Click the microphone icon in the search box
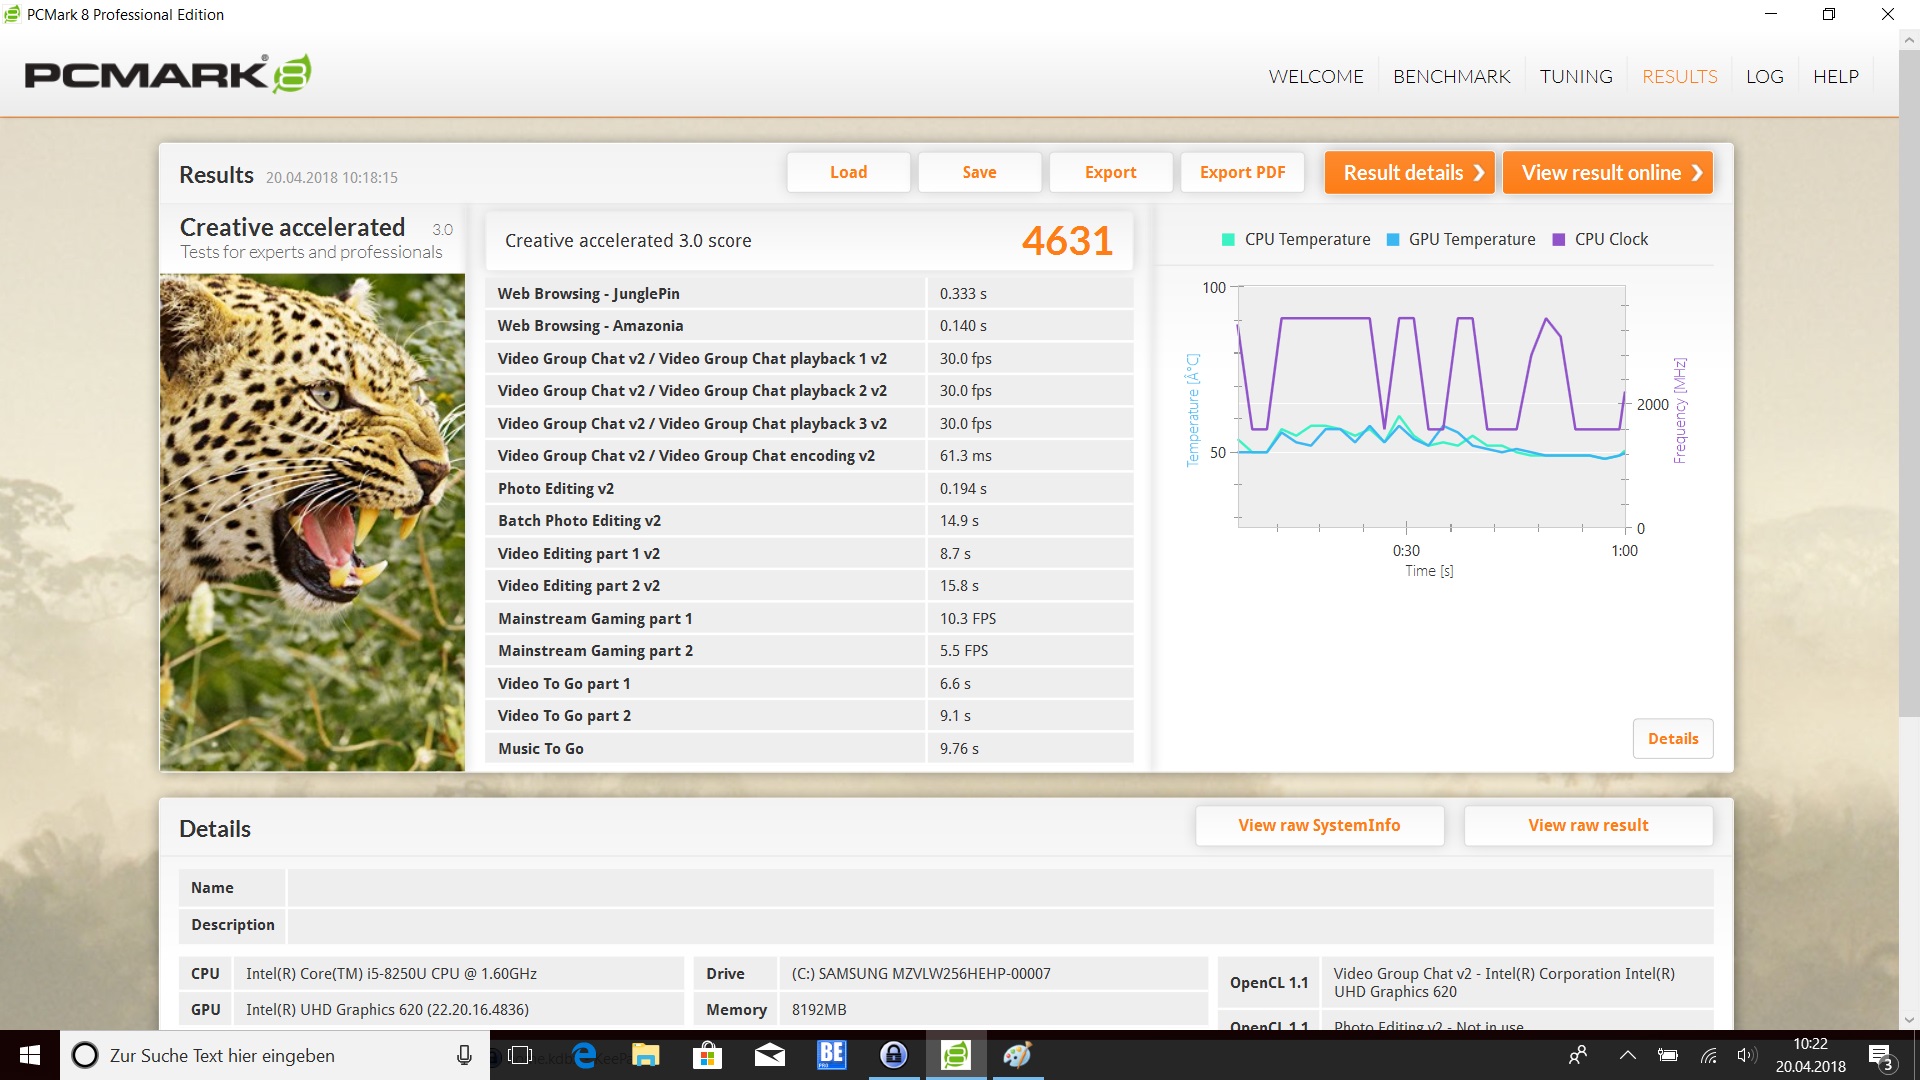The width and height of the screenshot is (1920, 1080). pos(464,1055)
